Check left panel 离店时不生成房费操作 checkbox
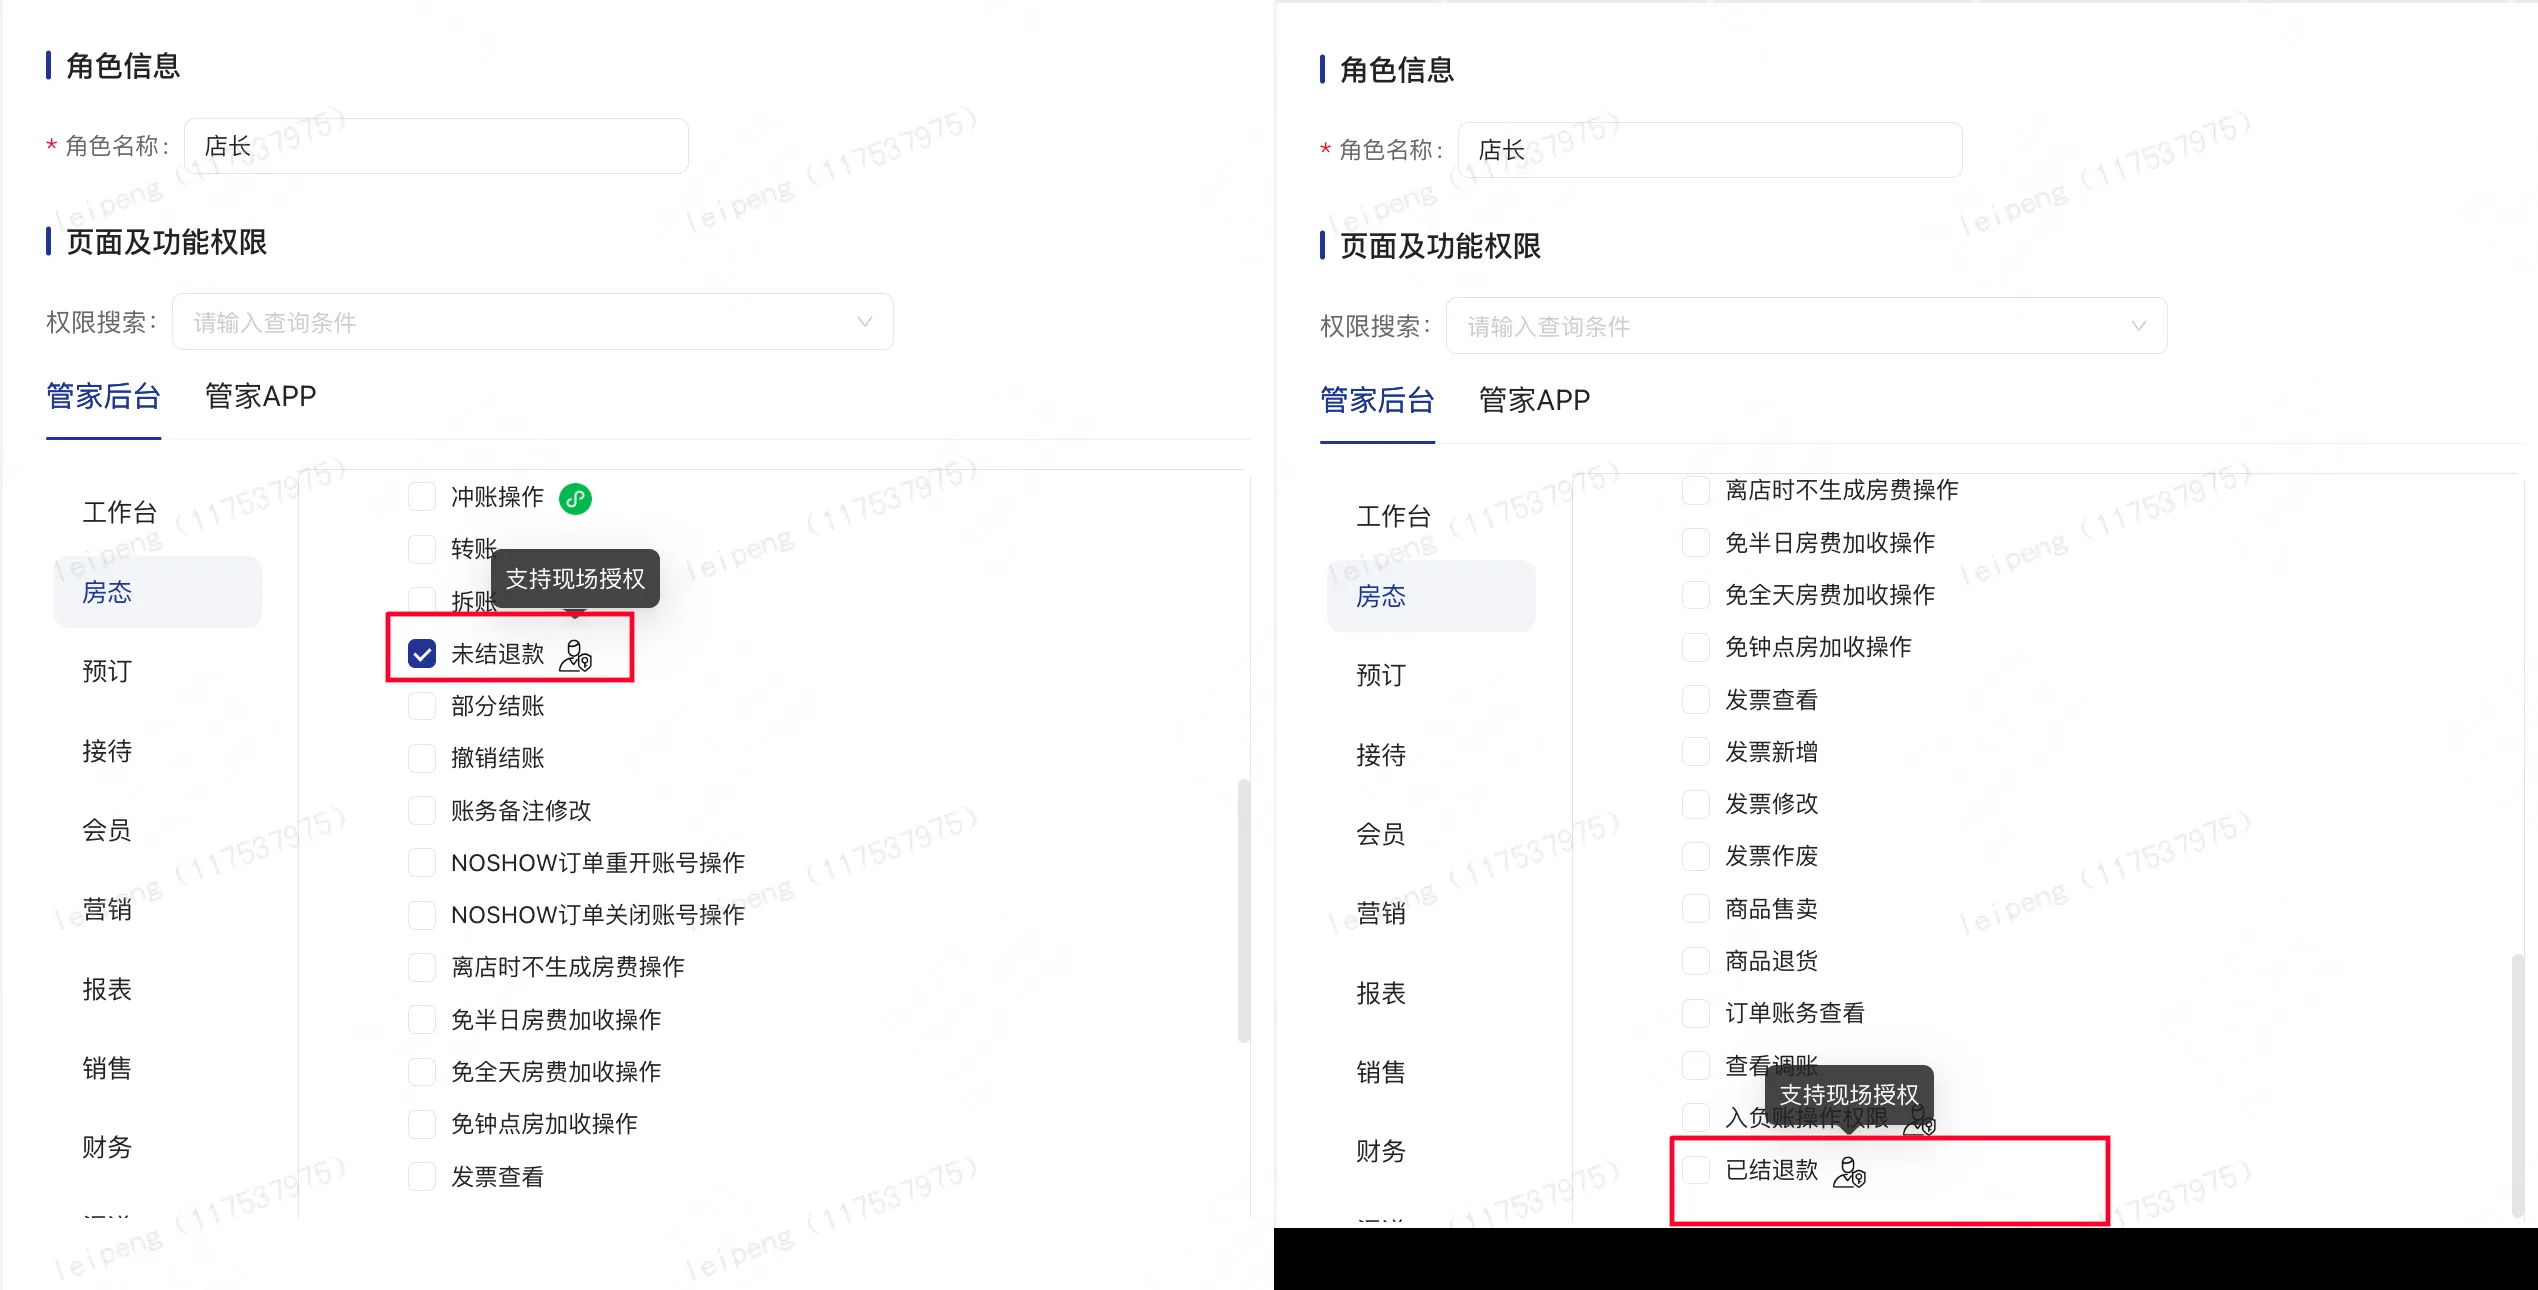 click(422, 967)
